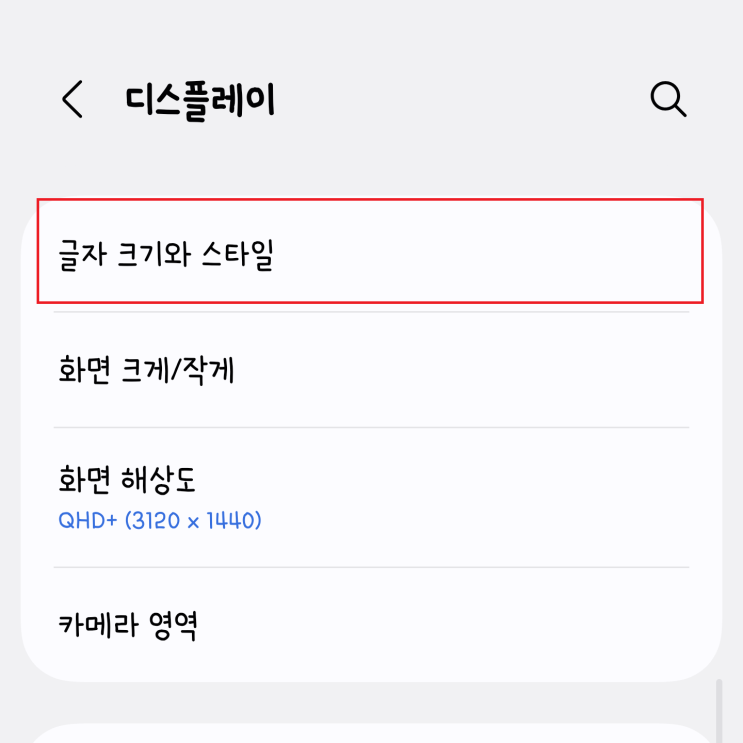Open camera cutout settings 카메라 영역

371,625
